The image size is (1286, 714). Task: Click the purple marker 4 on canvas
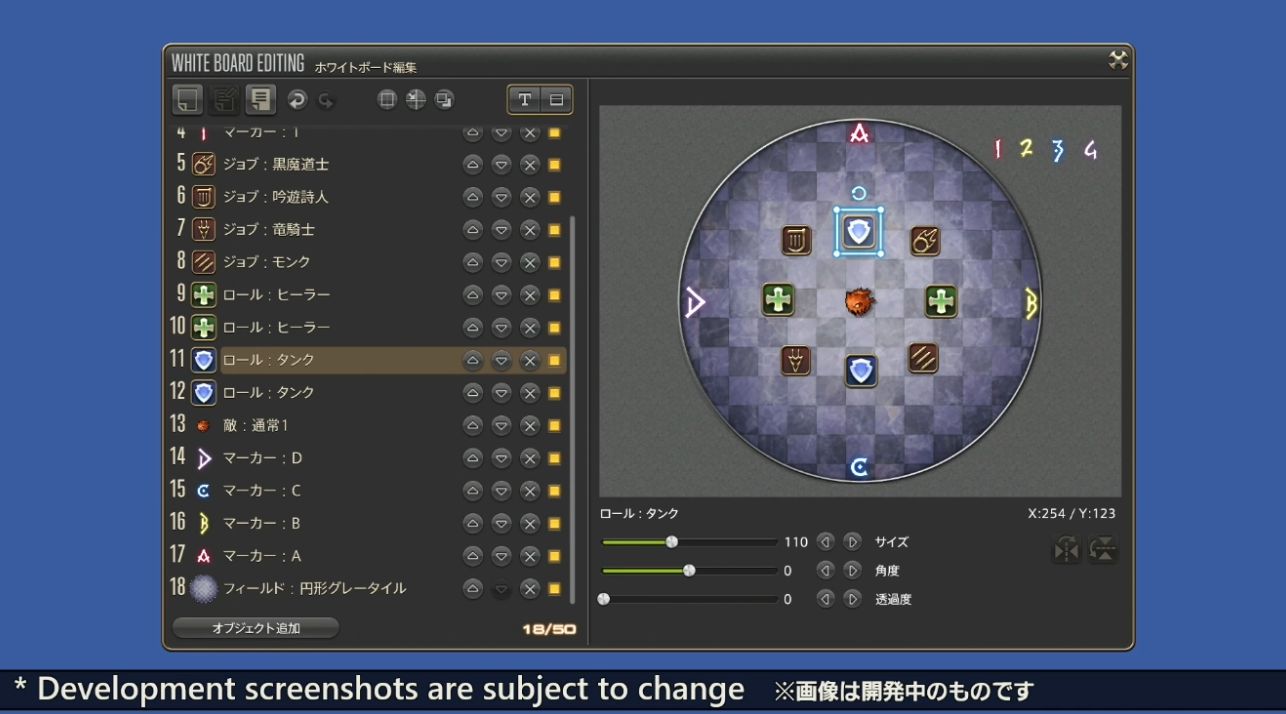1090,150
